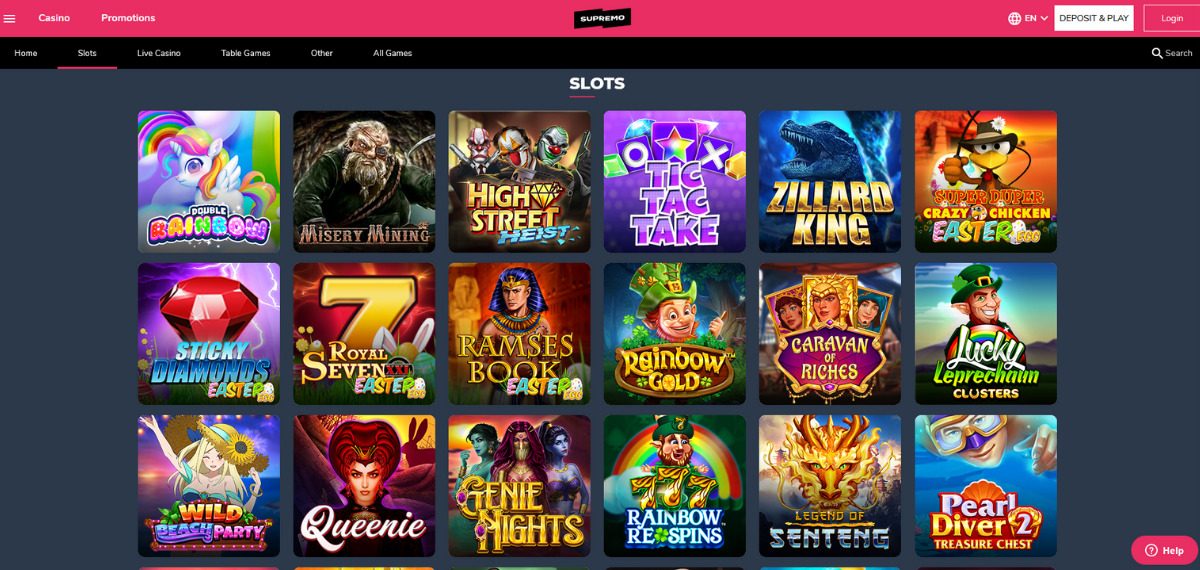Launch the Queenie slot game
Screen dimensions: 1200x570
364,486
